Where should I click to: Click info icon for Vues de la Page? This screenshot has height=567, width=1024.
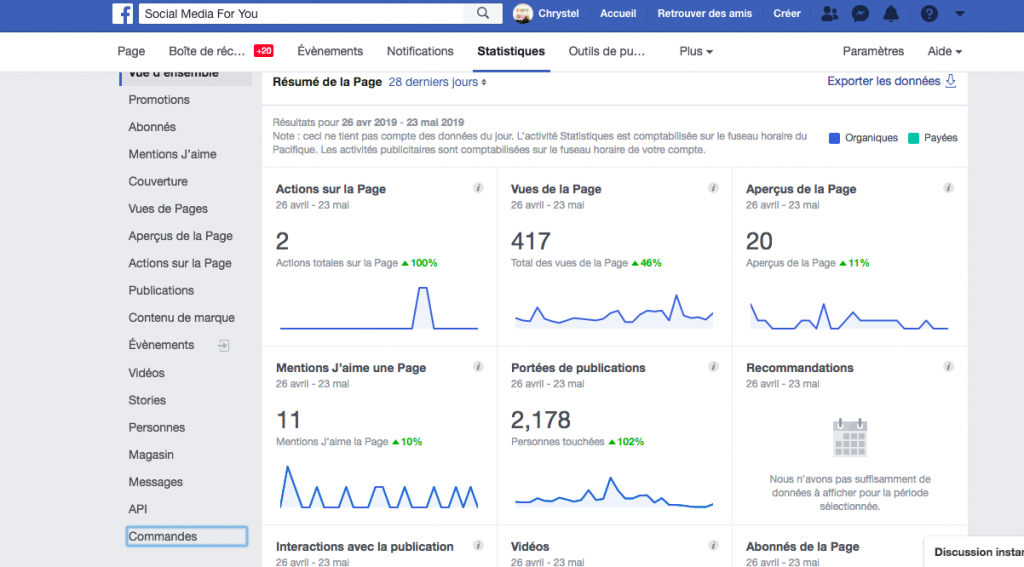[713, 188]
